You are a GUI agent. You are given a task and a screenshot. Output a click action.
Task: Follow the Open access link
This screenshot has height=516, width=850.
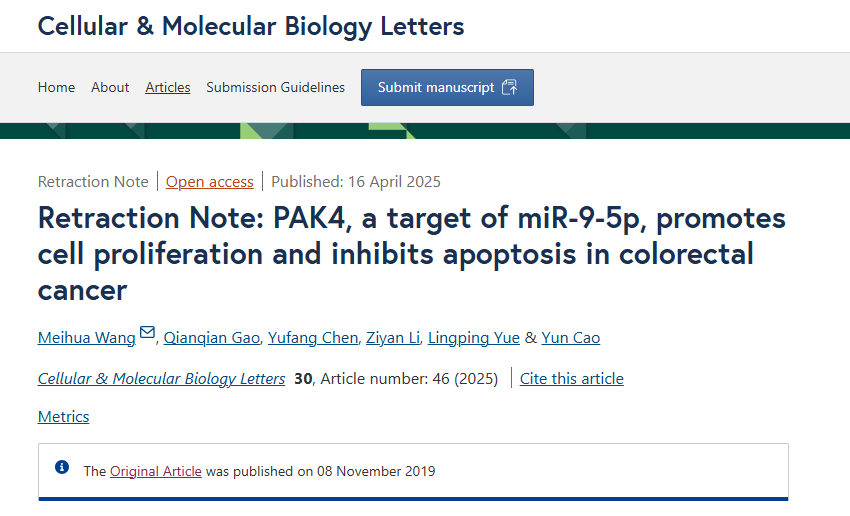point(210,182)
